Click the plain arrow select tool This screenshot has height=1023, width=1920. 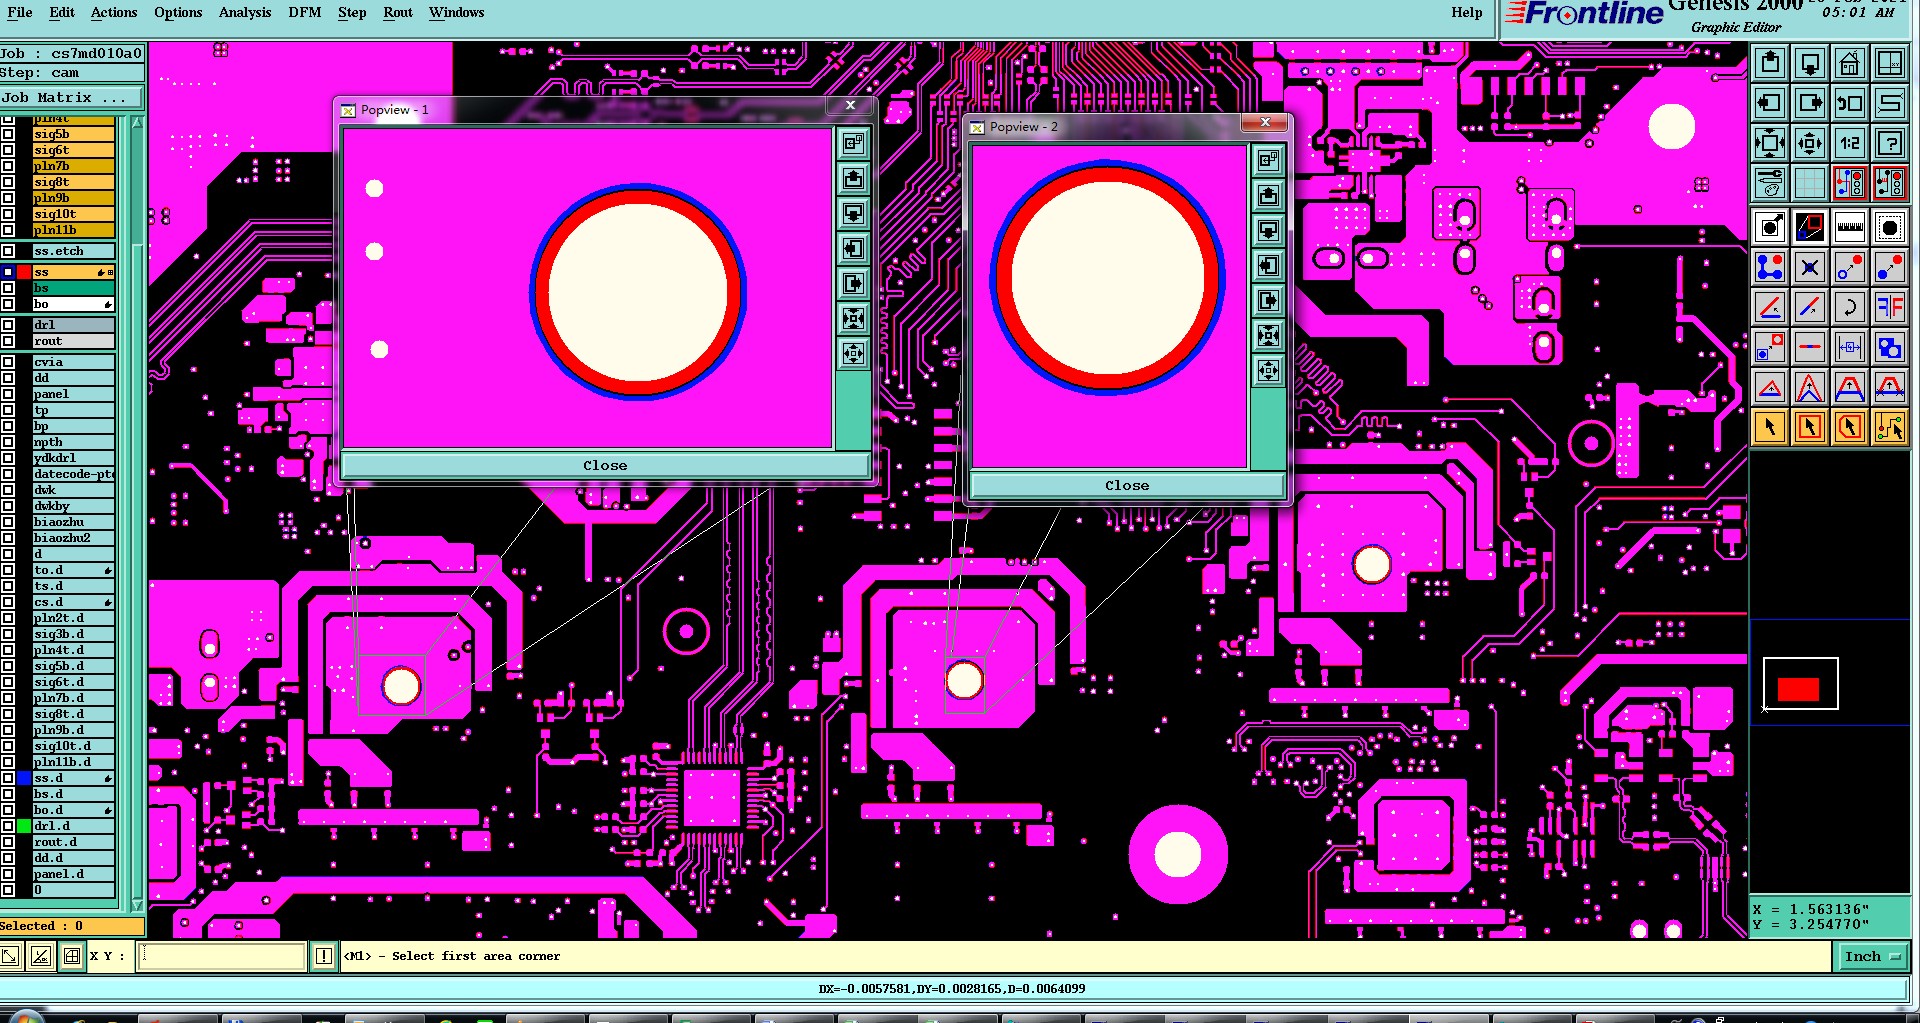point(1770,427)
